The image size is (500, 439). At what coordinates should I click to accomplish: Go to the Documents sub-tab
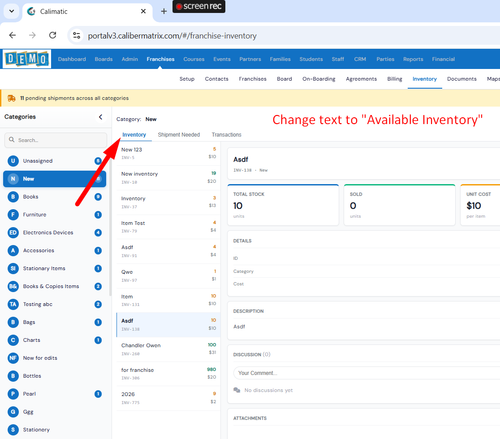(x=462, y=79)
